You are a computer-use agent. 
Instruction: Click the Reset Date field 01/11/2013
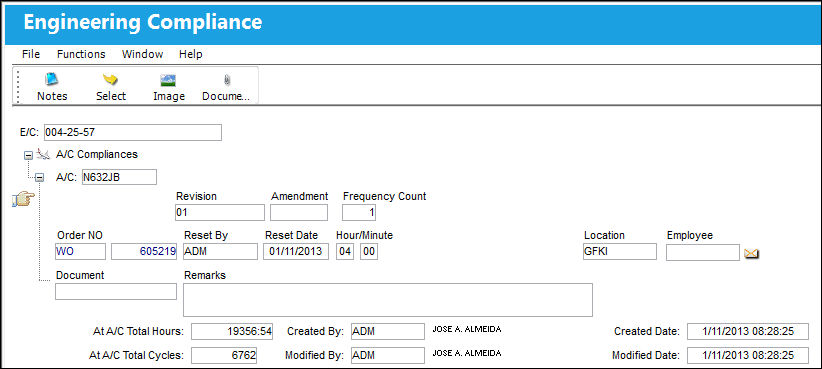(296, 252)
